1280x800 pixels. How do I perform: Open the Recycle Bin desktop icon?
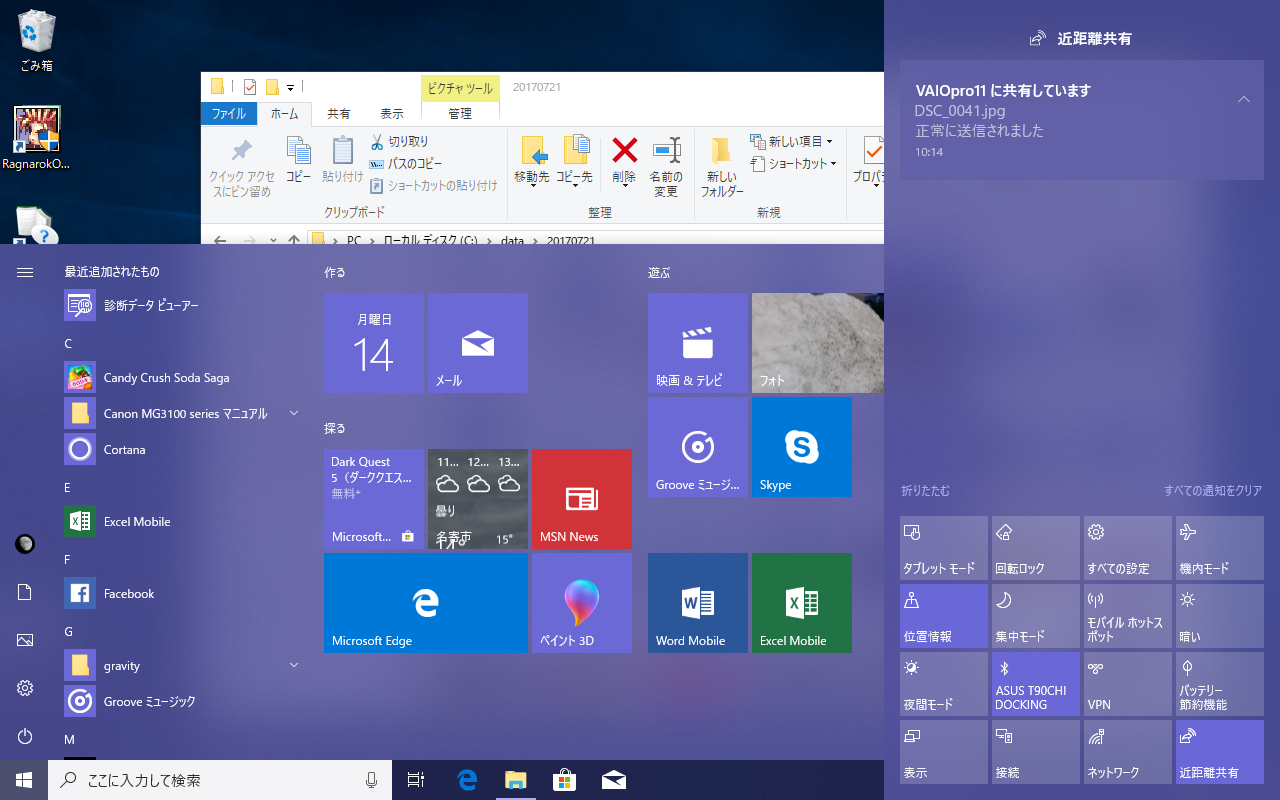37,40
